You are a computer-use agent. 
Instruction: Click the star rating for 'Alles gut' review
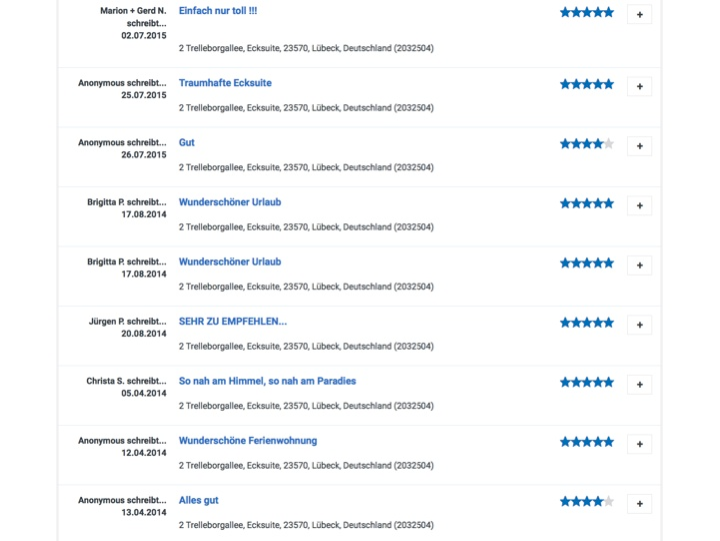(587, 501)
